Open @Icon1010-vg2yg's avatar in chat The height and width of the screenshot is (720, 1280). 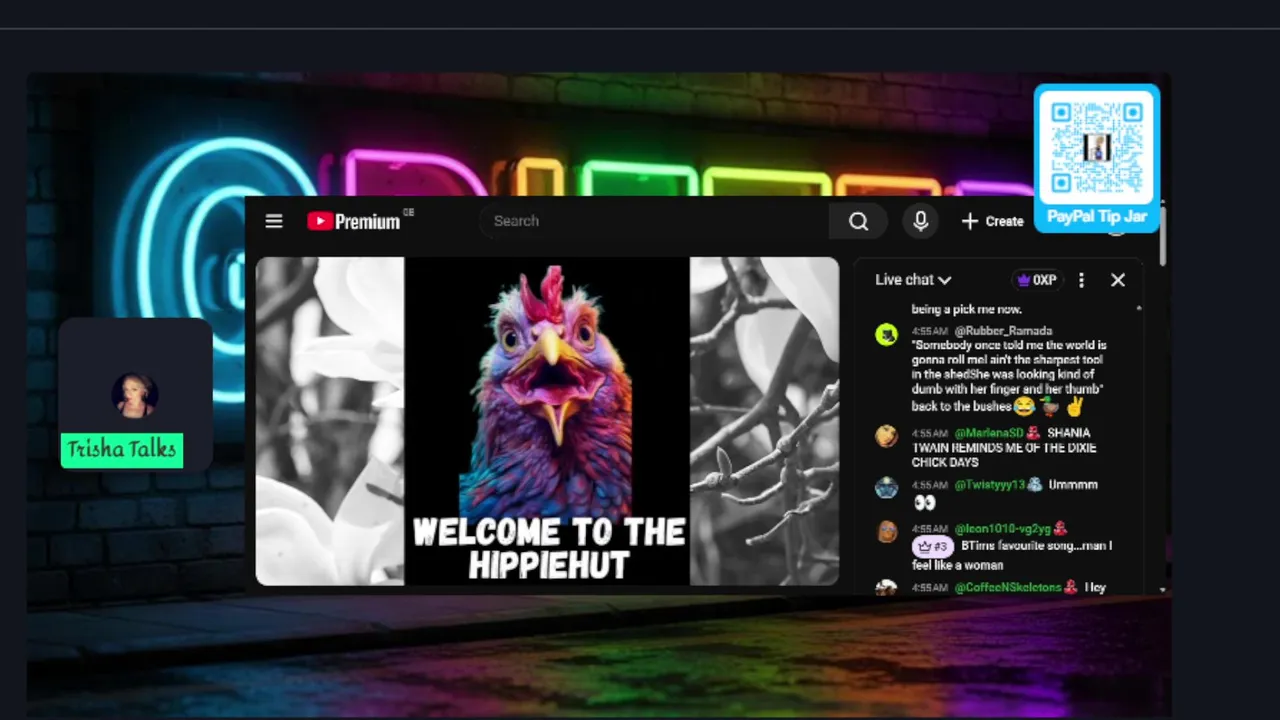pyautogui.click(x=887, y=532)
